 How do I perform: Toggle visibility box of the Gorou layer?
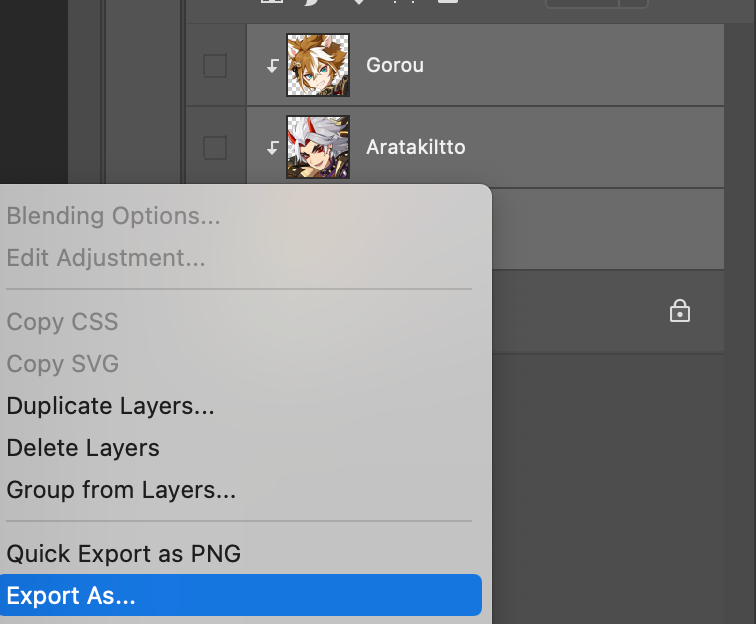[215, 66]
